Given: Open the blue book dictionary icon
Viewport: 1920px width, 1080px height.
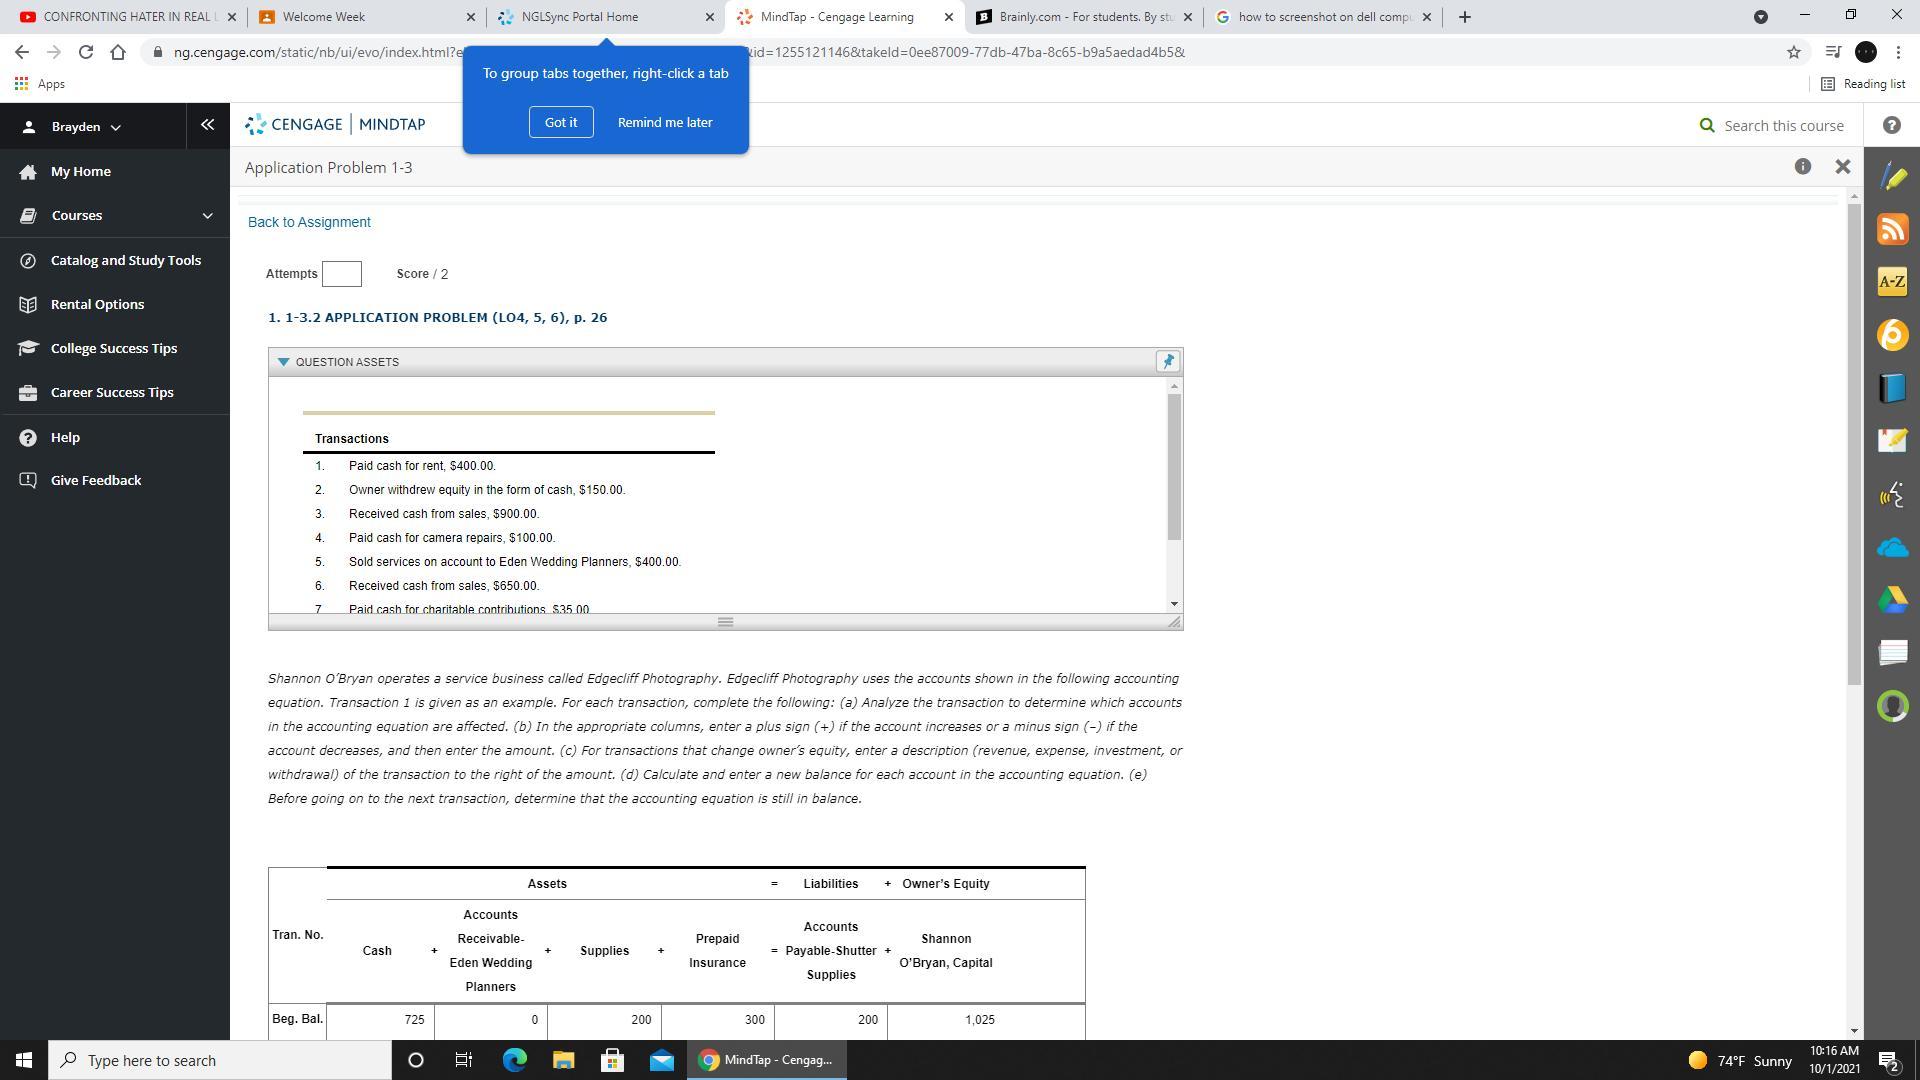Looking at the screenshot, I should (1892, 388).
